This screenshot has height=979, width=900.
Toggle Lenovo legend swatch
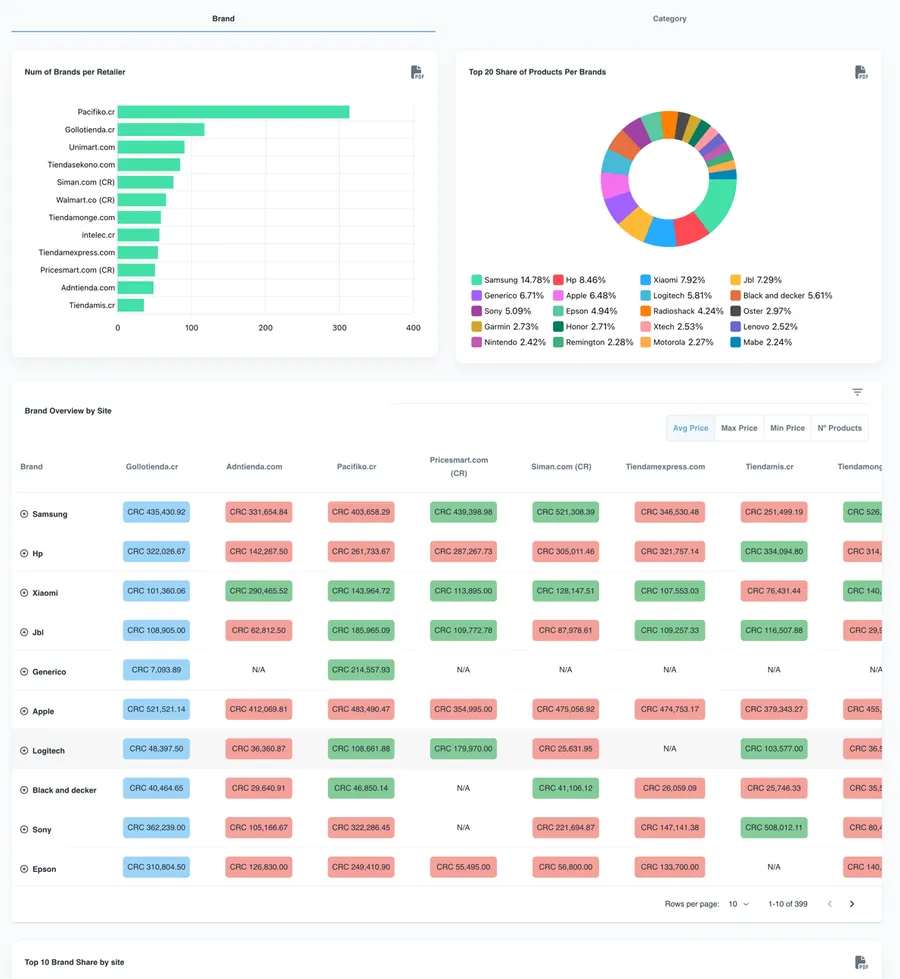736,327
